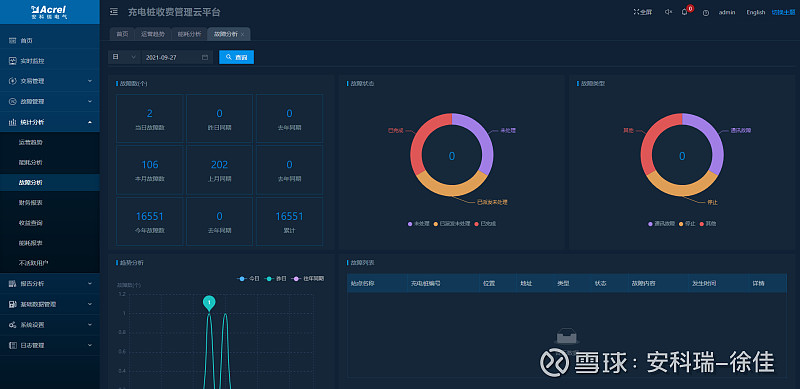Click the 106 本月故障数 stat card

(149, 170)
